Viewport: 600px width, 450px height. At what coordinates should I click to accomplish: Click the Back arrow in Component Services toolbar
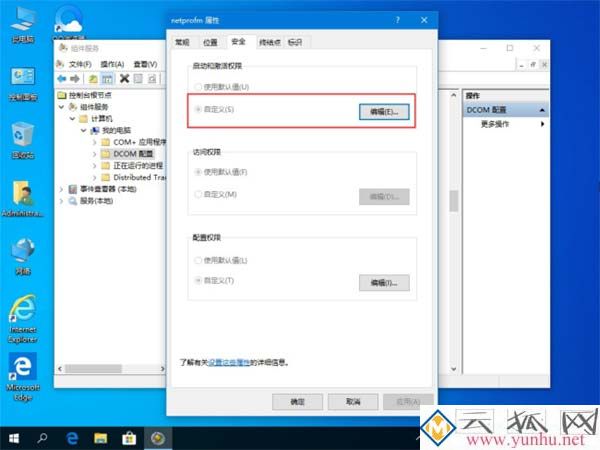[x=62, y=79]
